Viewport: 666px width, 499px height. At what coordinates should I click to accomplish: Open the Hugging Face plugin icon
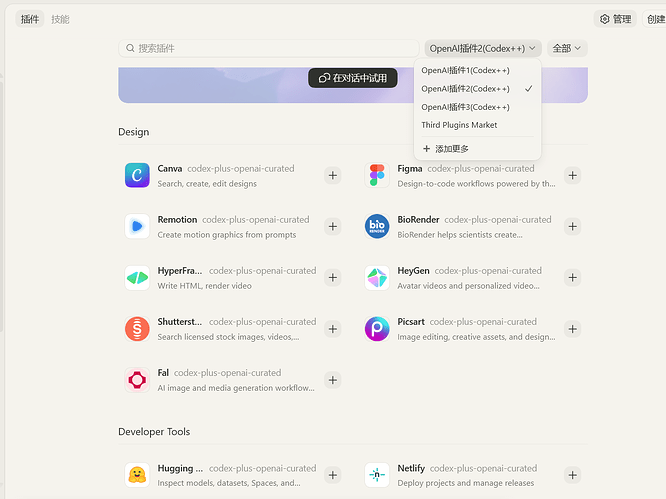click(137, 475)
